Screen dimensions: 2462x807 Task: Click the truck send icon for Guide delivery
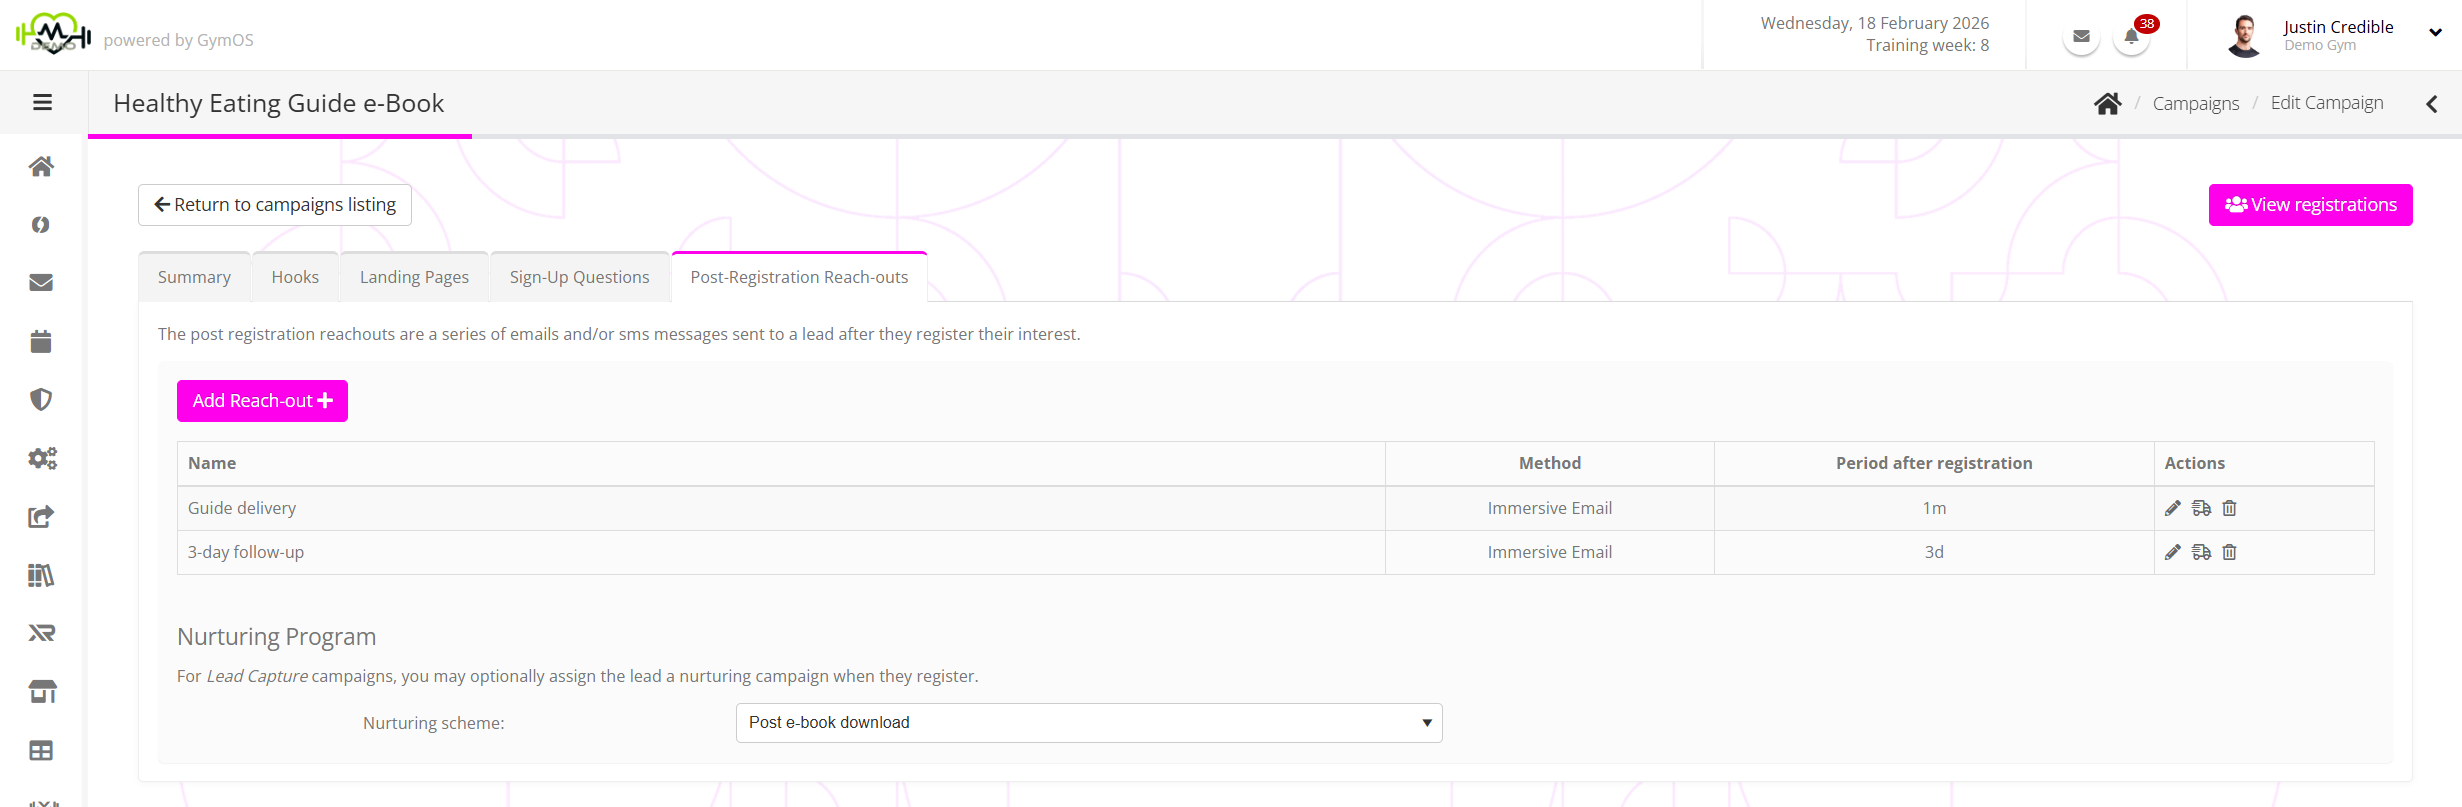click(x=2201, y=508)
